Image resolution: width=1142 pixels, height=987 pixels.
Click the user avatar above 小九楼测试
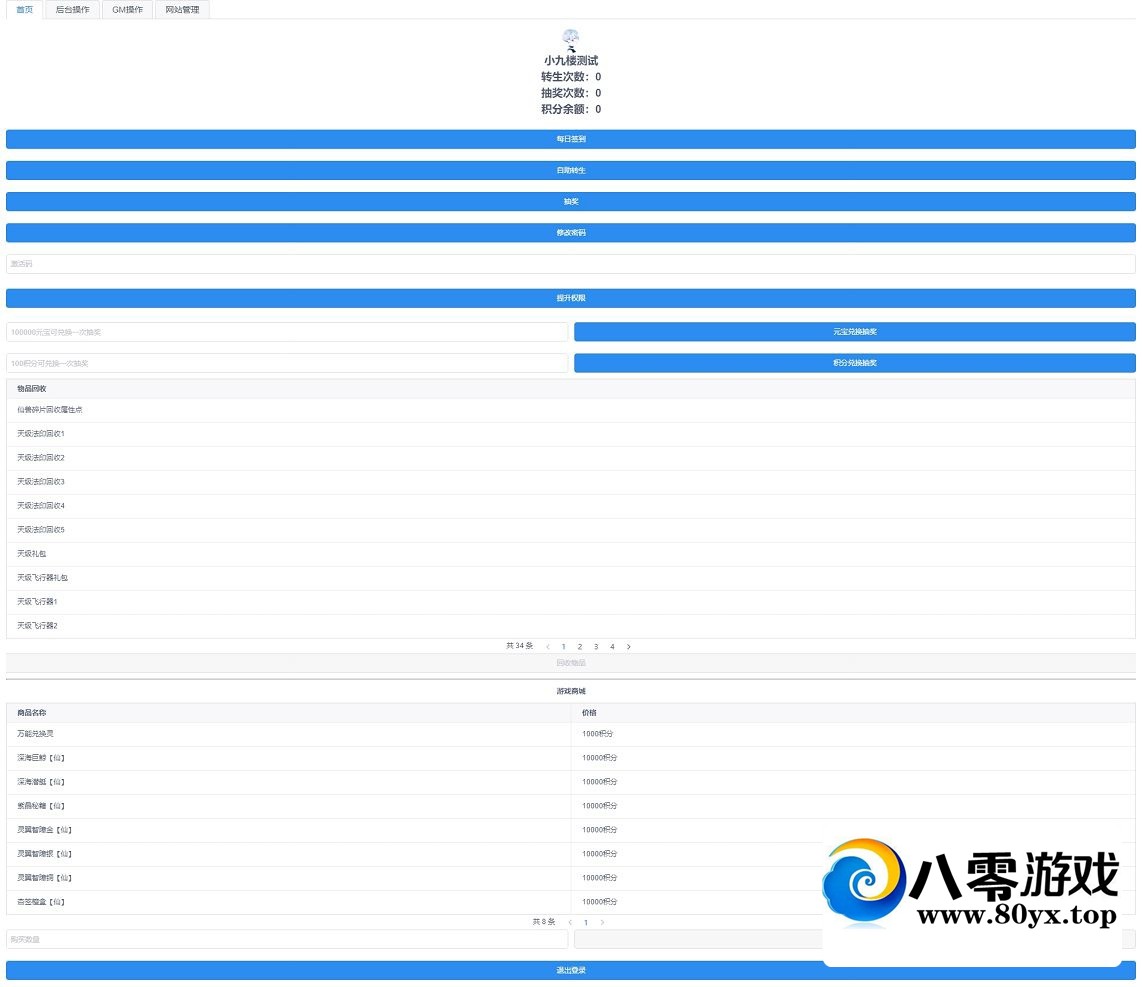click(x=571, y=39)
